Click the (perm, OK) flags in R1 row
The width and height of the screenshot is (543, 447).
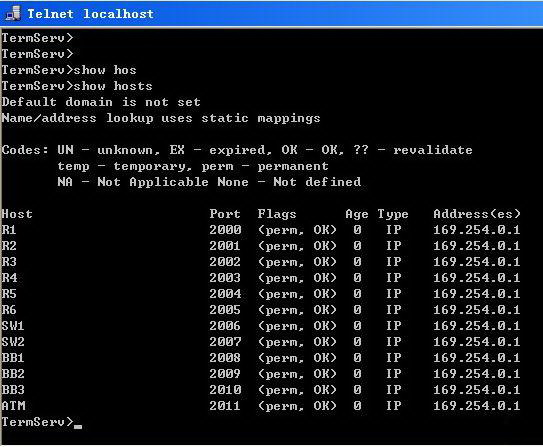tap(297, 230)
